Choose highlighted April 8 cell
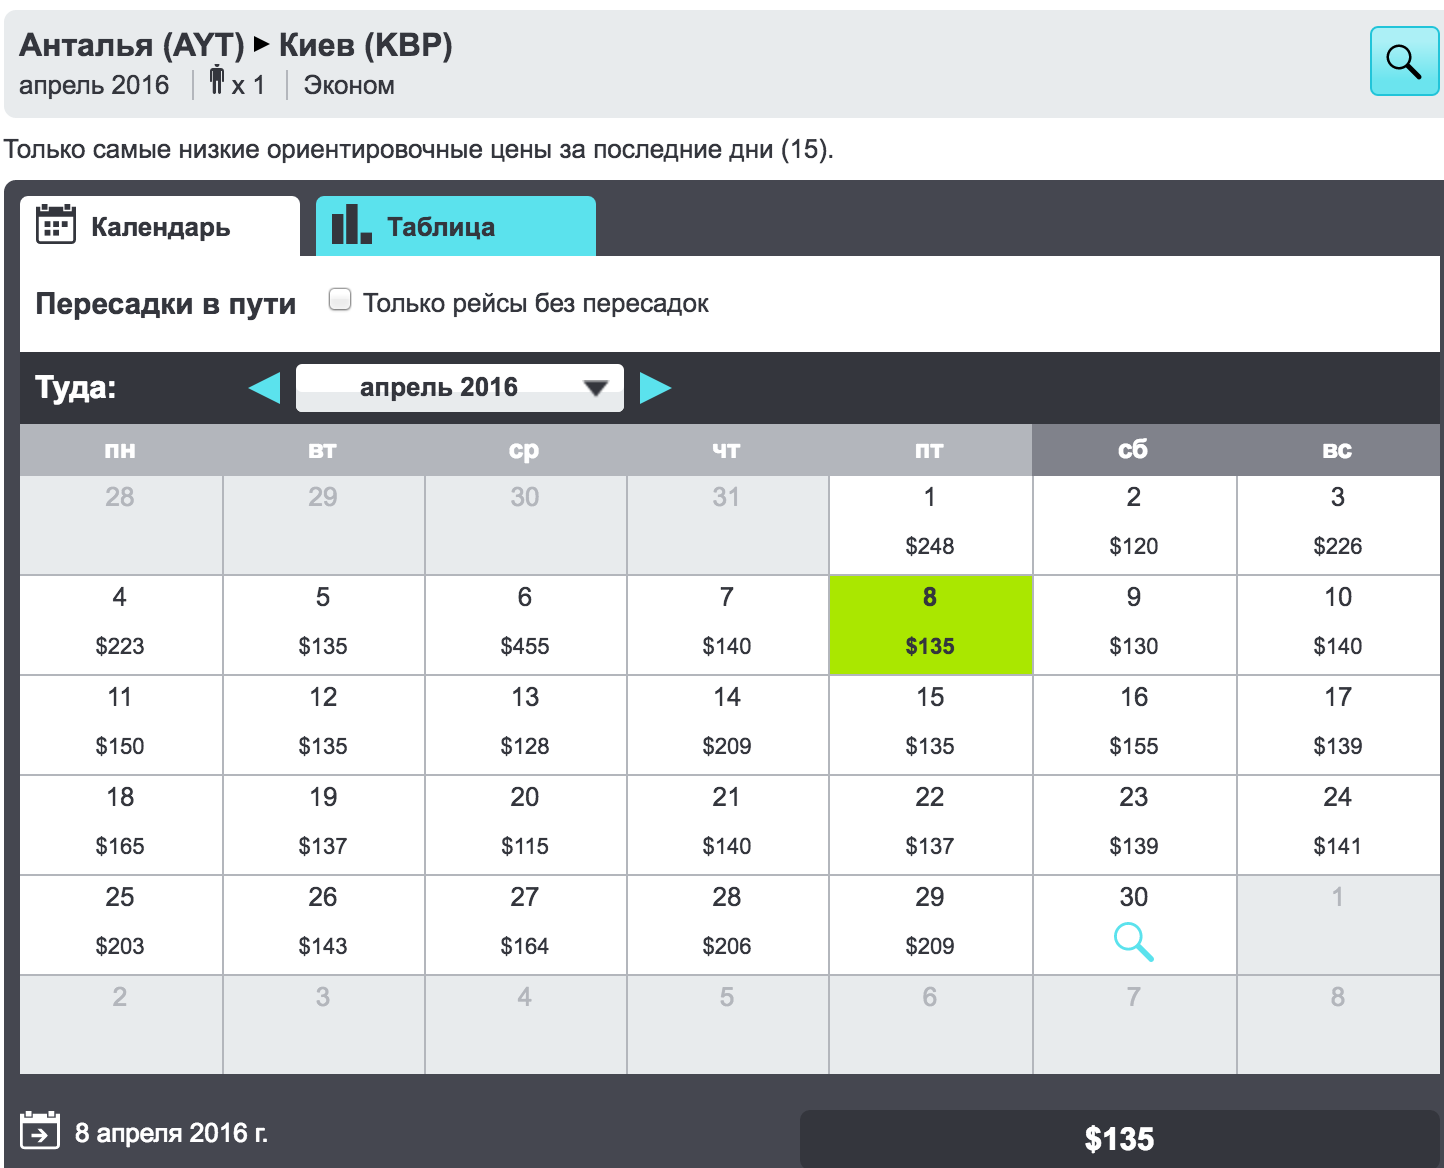 pyautogui.click(x=930, y=624)
